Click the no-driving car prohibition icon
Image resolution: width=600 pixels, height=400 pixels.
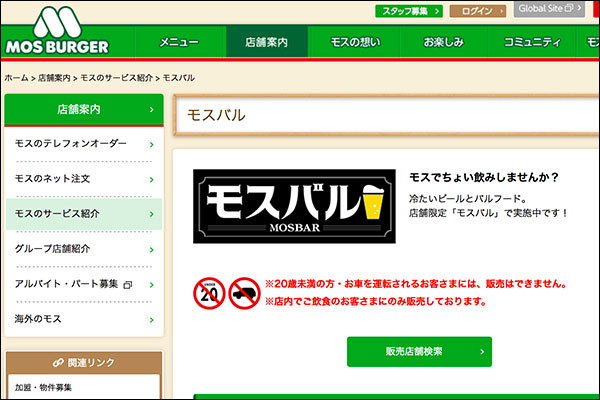[x=245, y=294]
